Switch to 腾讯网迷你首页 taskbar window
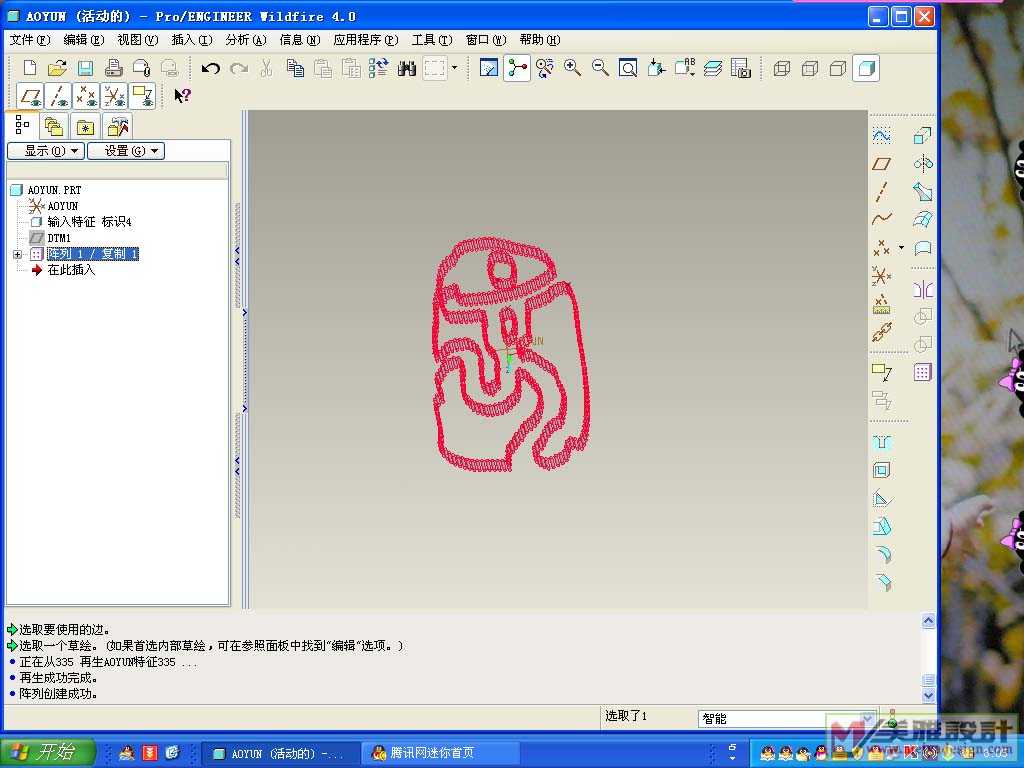The height and width of the screenshot is (768, 1024). [x=440, y=753]
